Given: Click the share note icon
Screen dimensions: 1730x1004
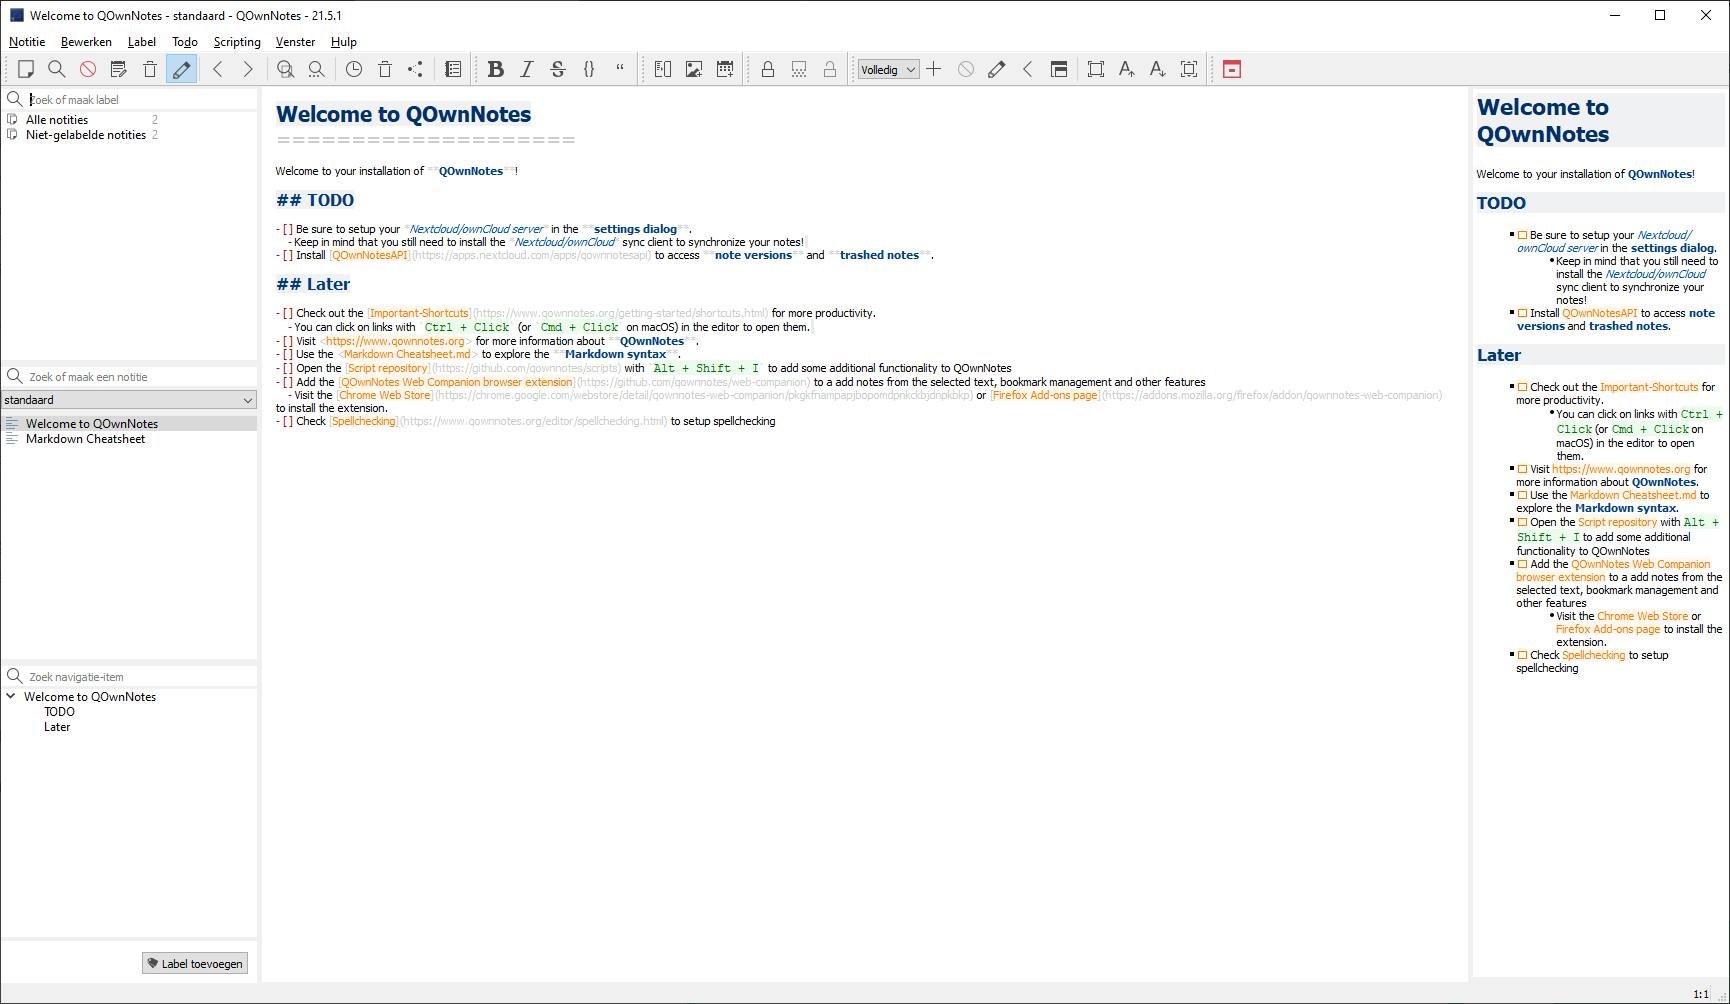Looking at the screenshot, I should [415, 69].
